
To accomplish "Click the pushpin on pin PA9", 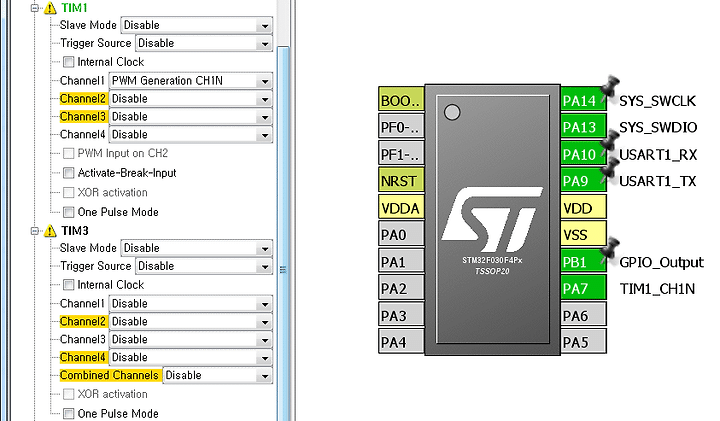I will pyautogui.click(x=610, y=168).
